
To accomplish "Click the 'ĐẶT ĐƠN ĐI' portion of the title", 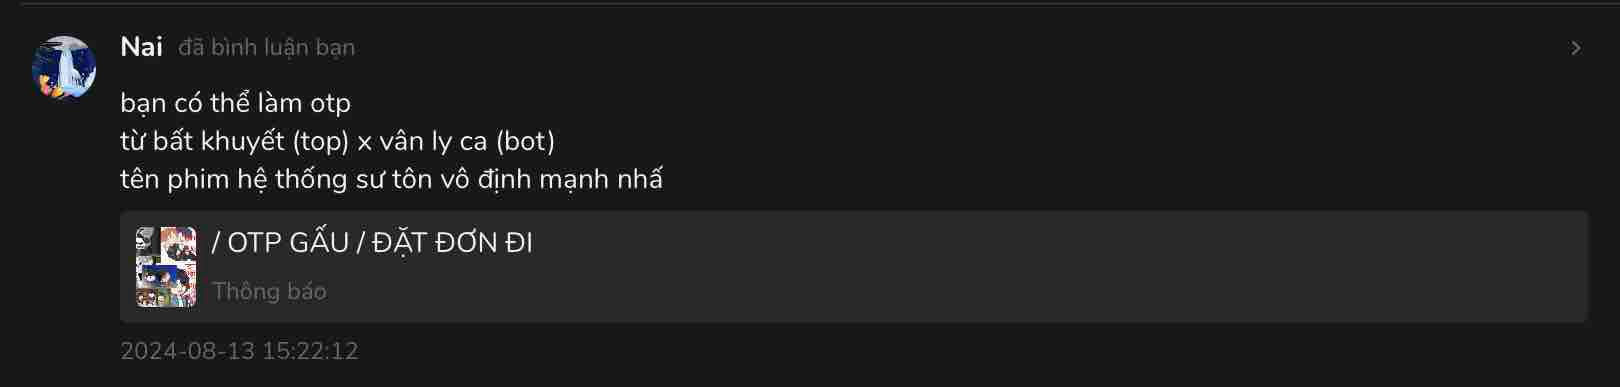I will (x=453, y=243).
